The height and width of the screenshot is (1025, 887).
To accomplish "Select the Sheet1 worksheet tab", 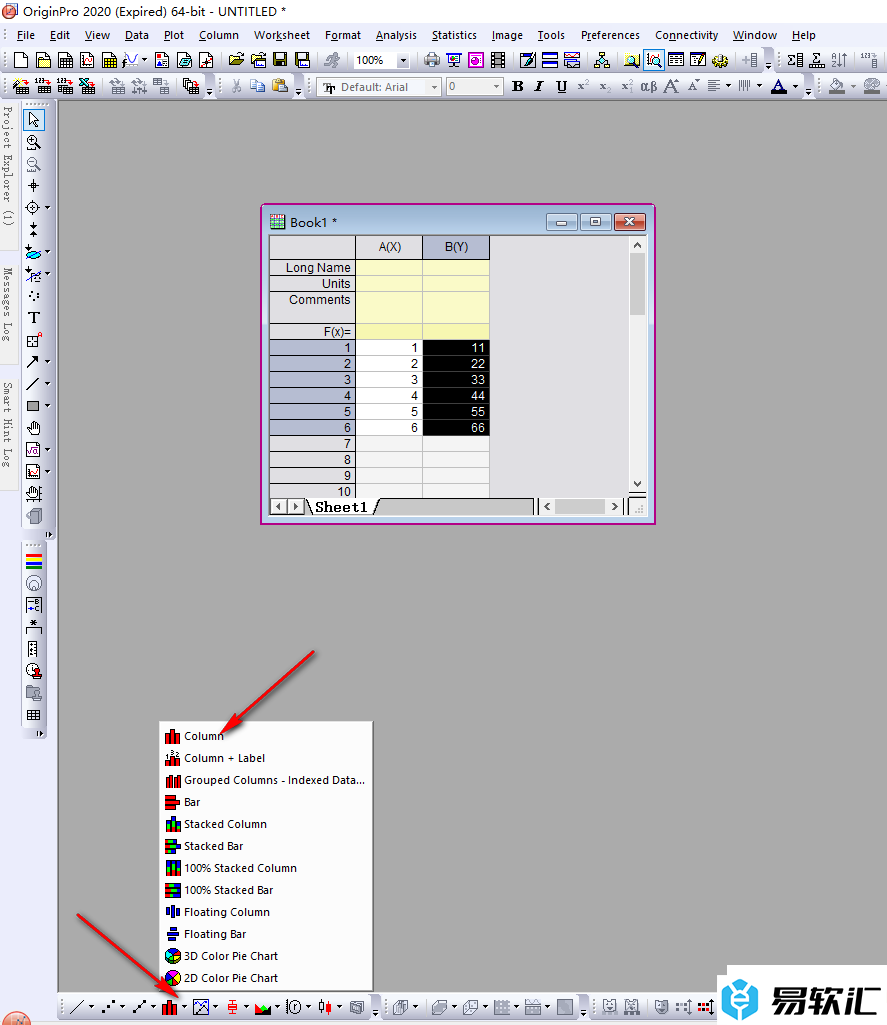I will point(341,507).
